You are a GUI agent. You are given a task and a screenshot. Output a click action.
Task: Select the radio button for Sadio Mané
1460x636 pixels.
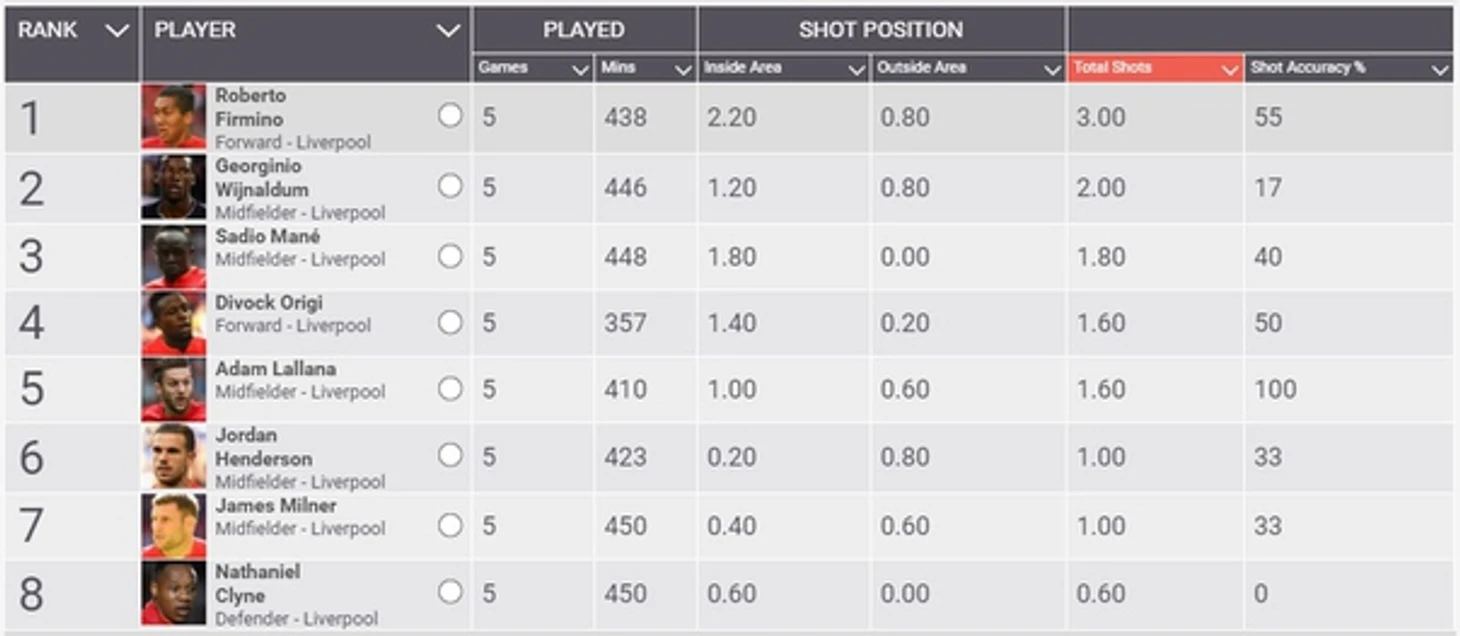pos(450,256)
